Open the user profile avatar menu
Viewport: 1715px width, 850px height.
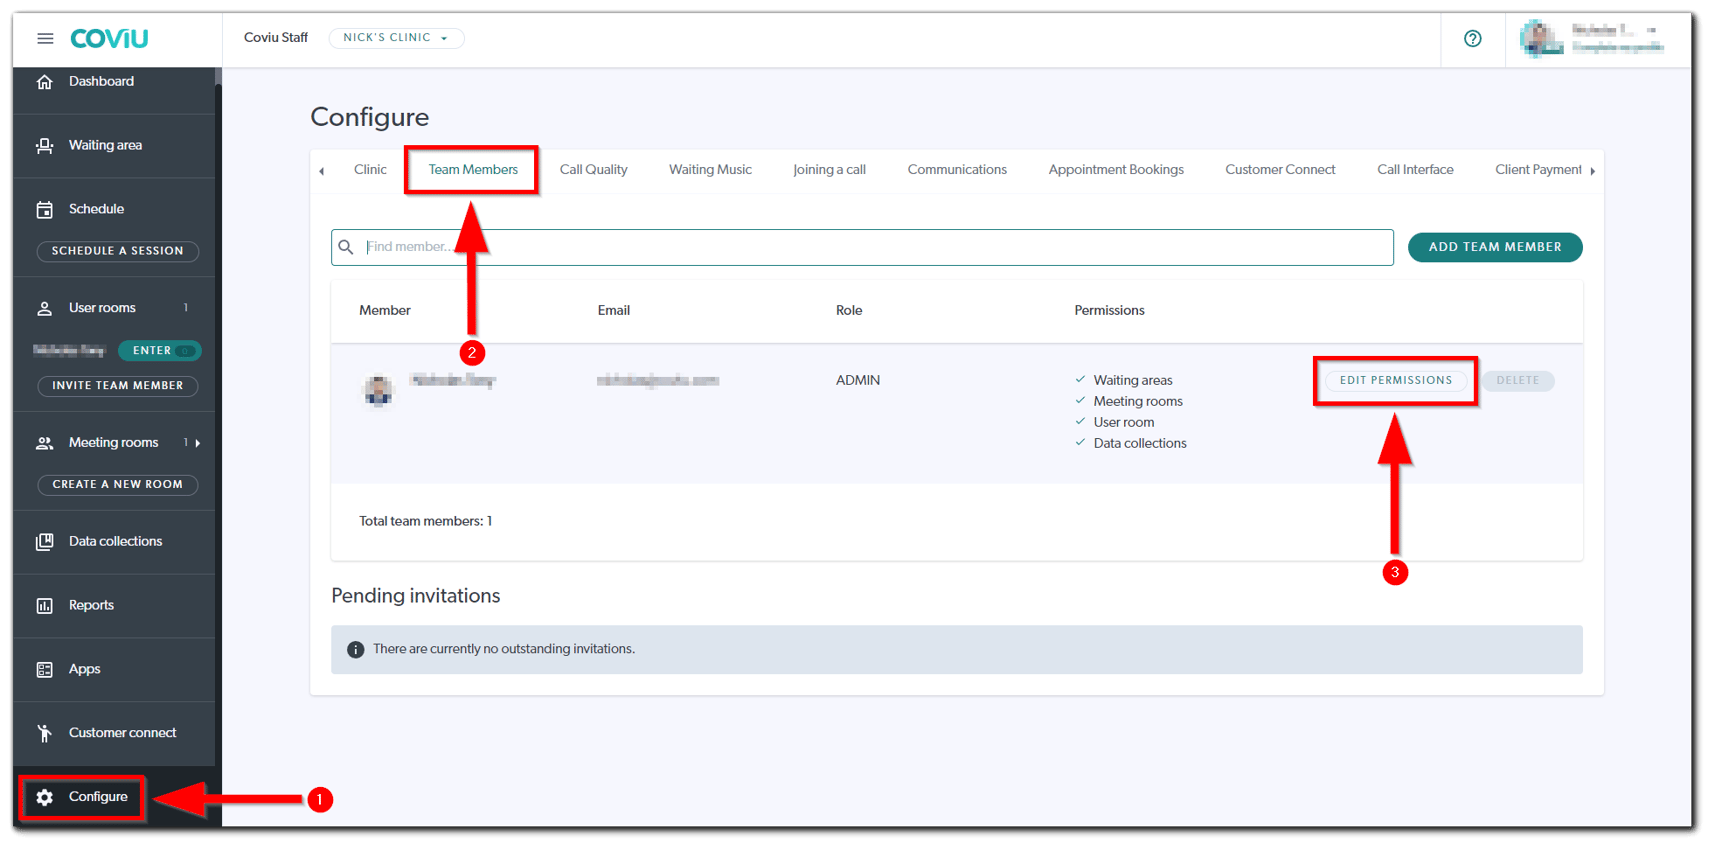(1540, 39)
